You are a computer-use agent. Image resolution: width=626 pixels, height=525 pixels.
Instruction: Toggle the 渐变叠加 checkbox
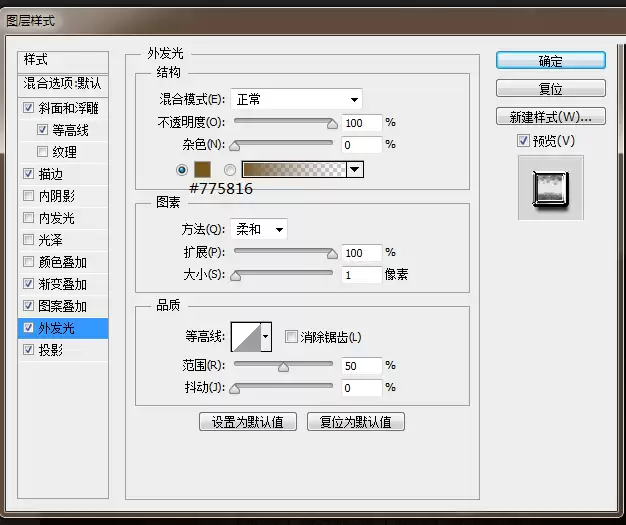(x=28, y=283)
